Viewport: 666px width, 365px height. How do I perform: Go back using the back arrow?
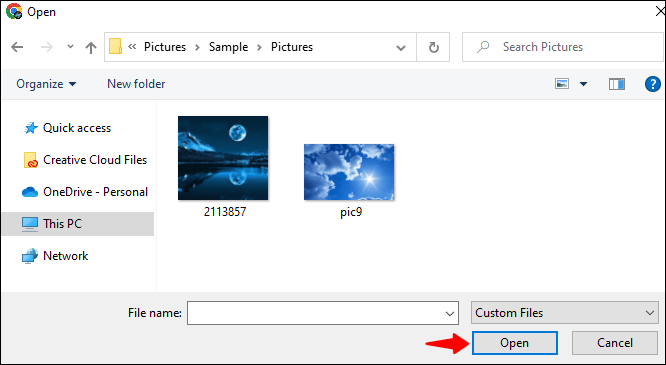coord(17,47)
